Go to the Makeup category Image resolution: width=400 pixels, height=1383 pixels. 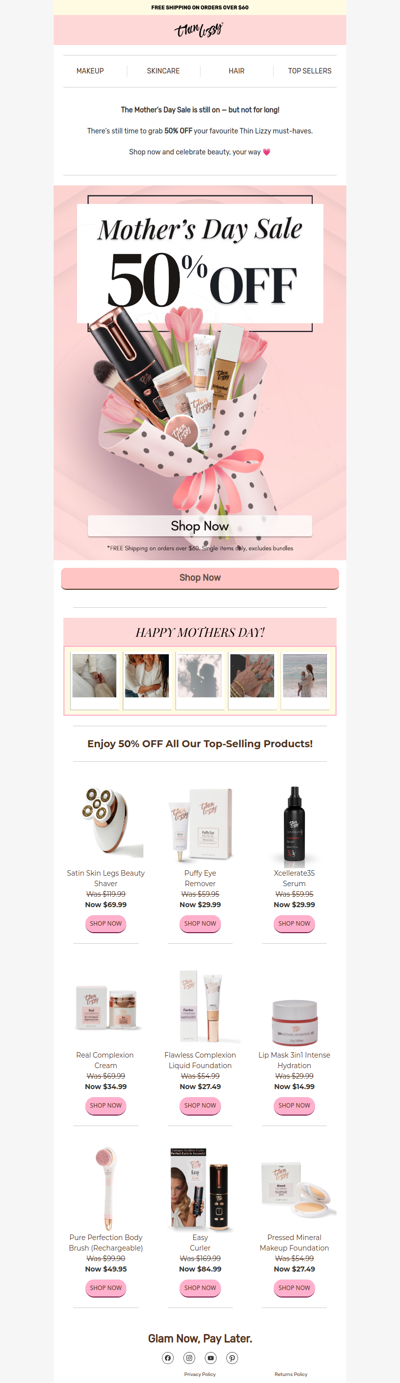[90, 71]
